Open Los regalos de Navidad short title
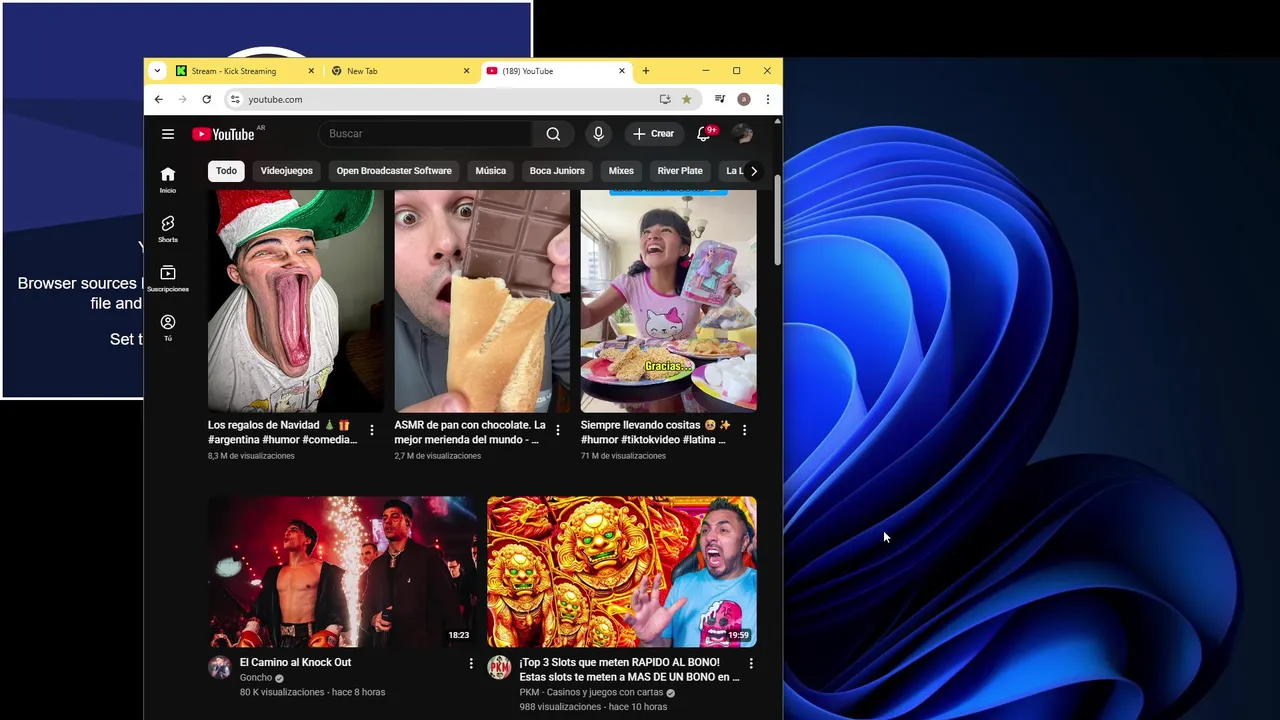This screenshot has width=1280, height=720. (x=283, y=432)
